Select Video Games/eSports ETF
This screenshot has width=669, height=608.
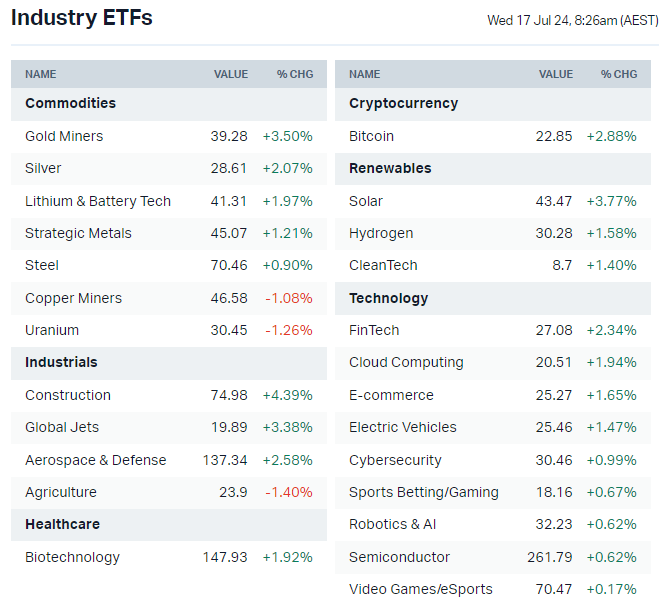[420, 589]
